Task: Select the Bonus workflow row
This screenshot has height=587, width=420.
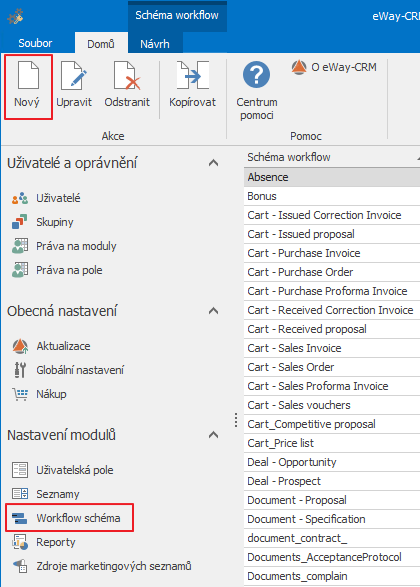Action: tap(332, 196)
